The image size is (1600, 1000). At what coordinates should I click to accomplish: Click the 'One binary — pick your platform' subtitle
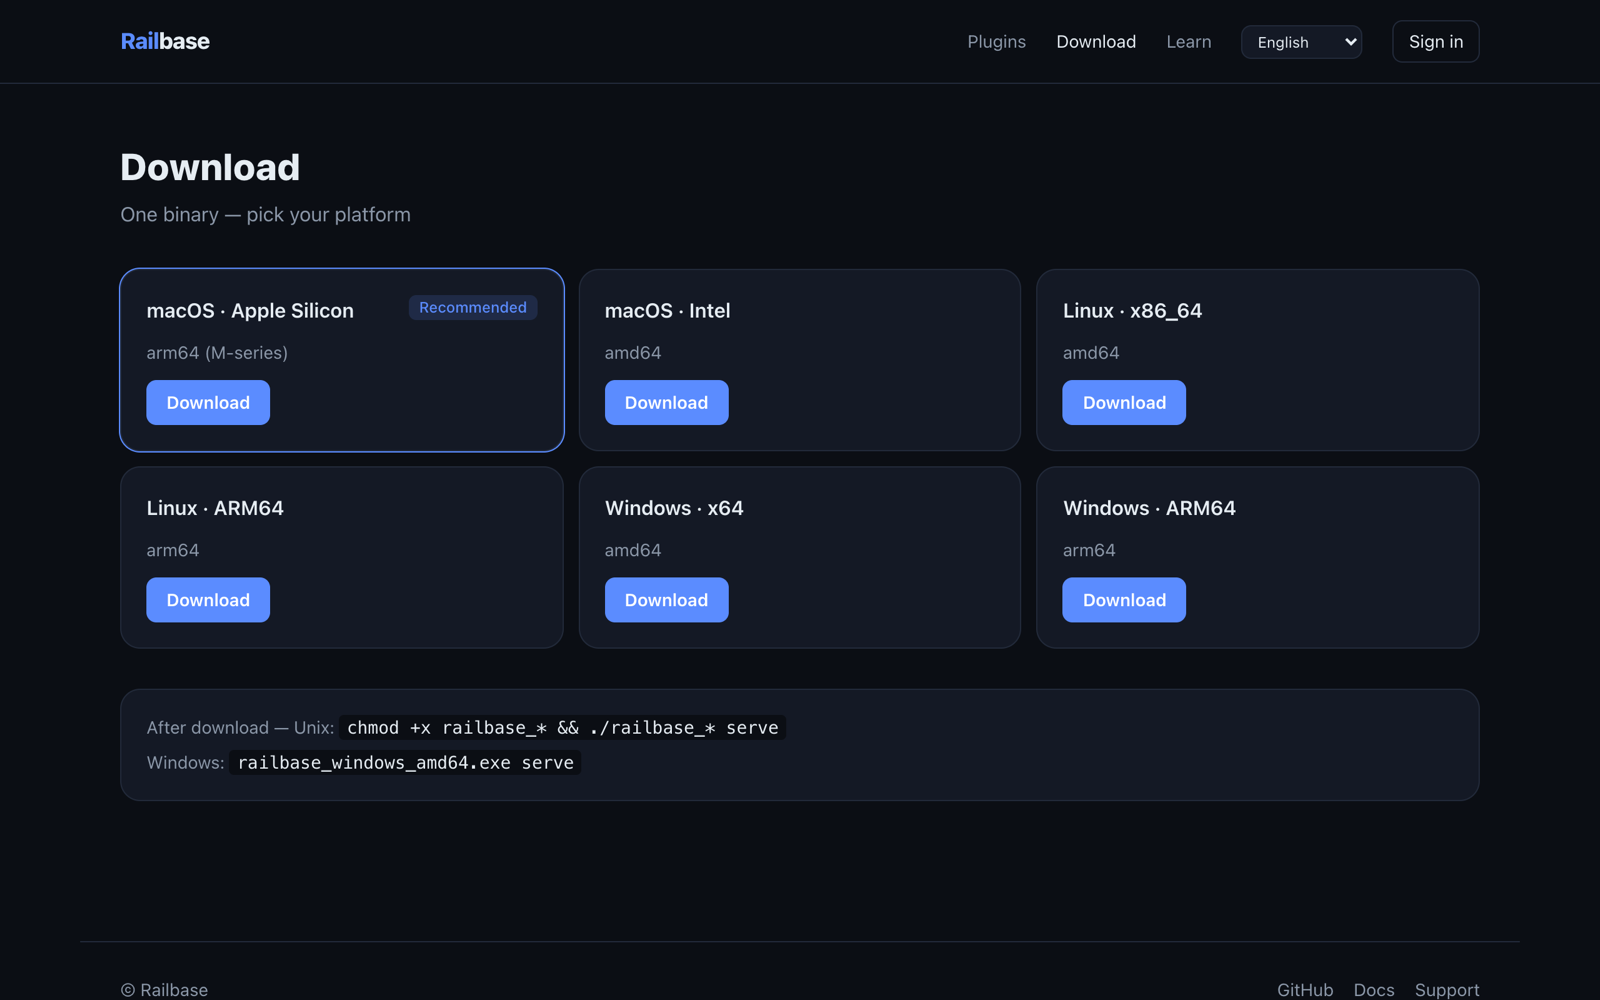coord(265,215)
